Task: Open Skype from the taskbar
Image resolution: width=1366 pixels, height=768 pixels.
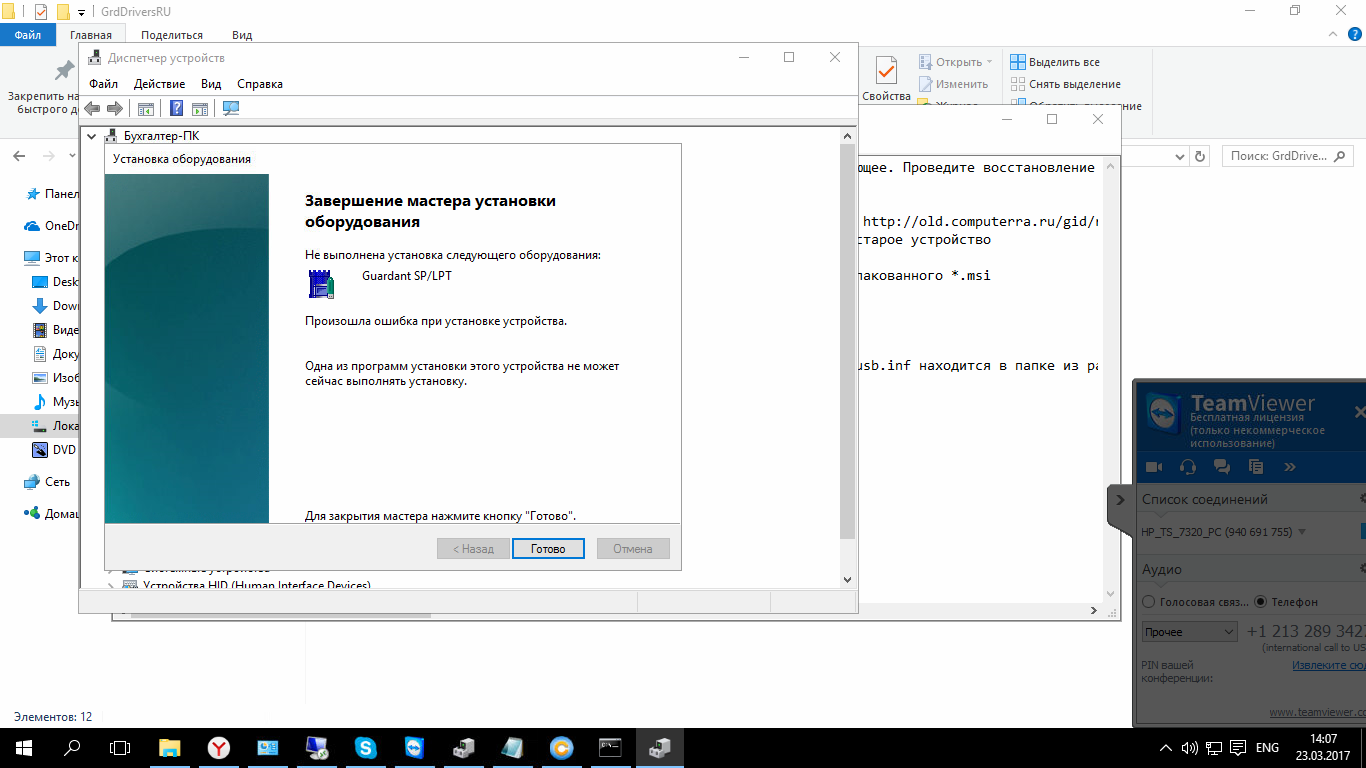Action: 365,747
